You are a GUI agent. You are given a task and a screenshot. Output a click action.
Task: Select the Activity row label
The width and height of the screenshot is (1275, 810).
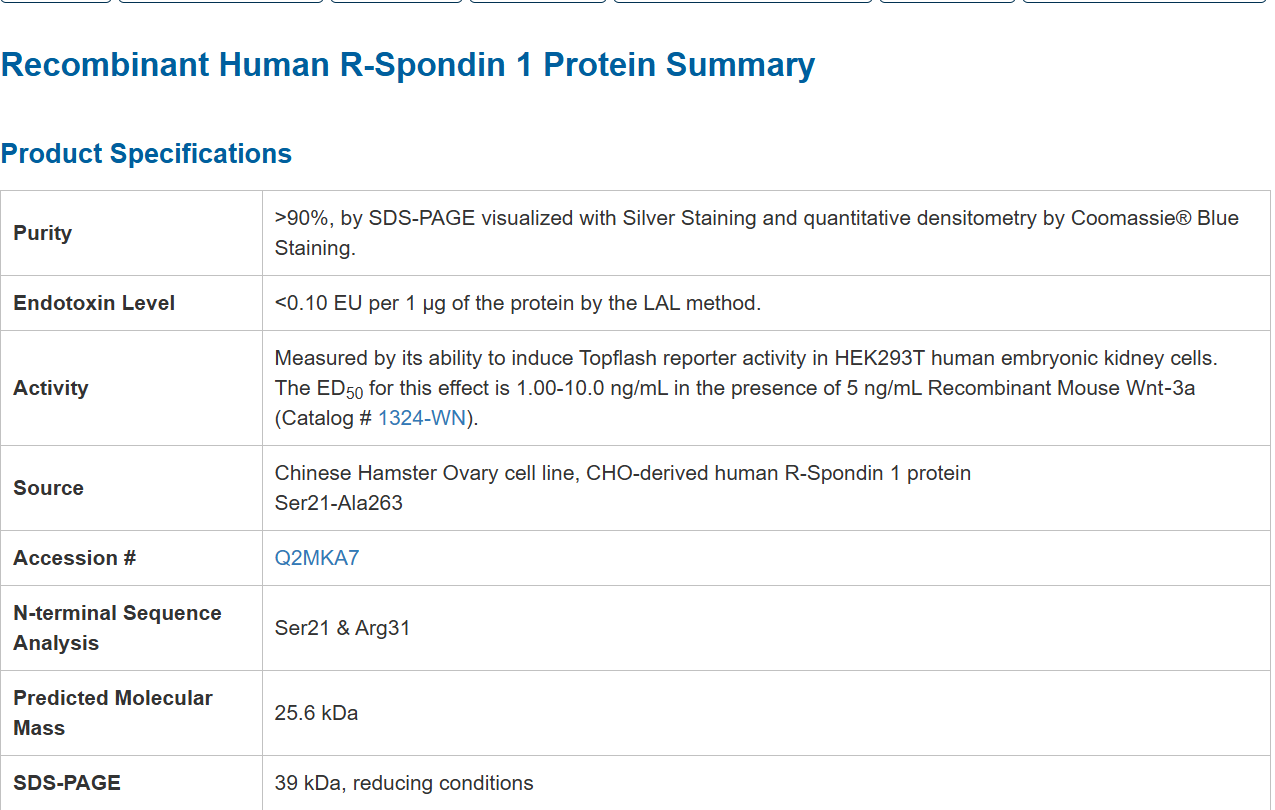[51, 388]
